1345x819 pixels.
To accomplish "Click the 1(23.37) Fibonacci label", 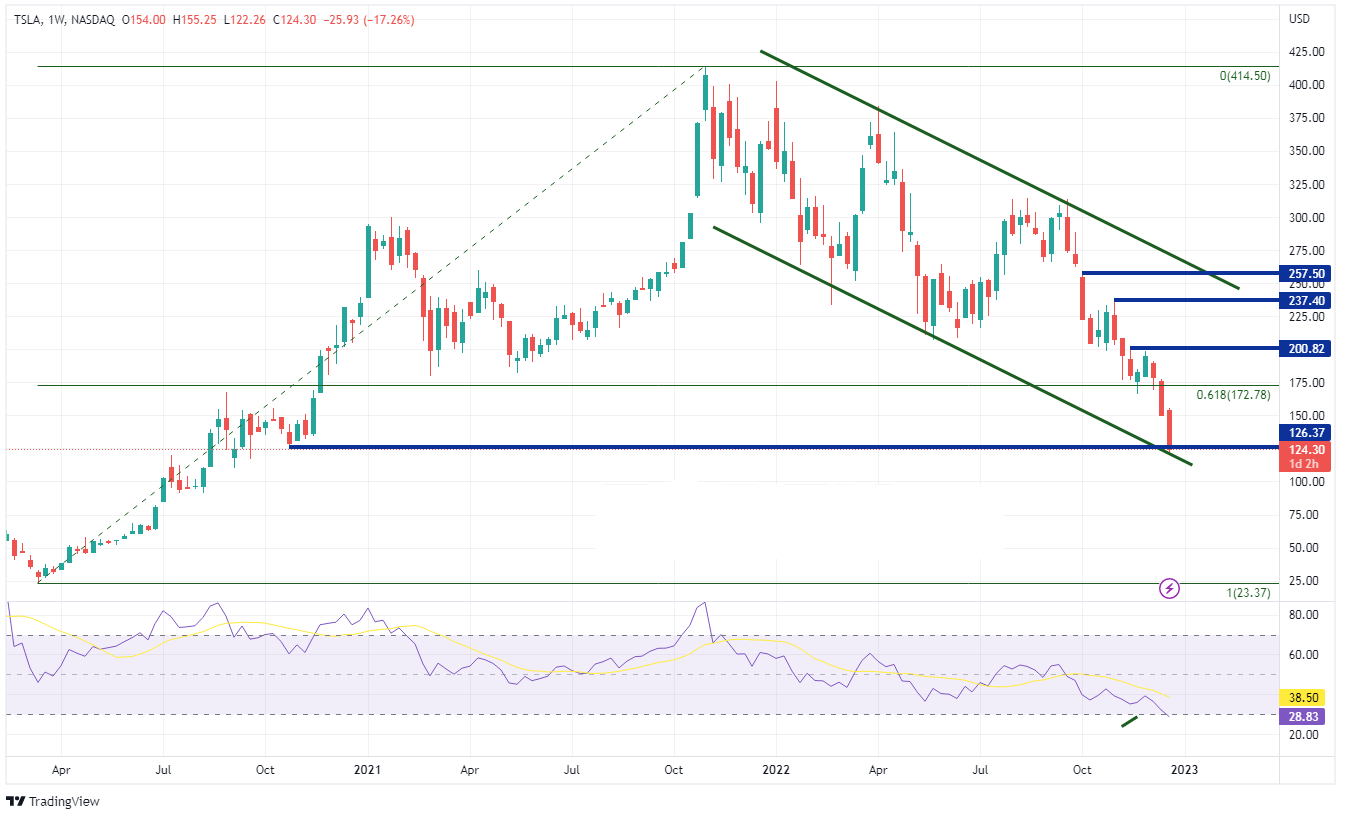I will point(1248,593).
